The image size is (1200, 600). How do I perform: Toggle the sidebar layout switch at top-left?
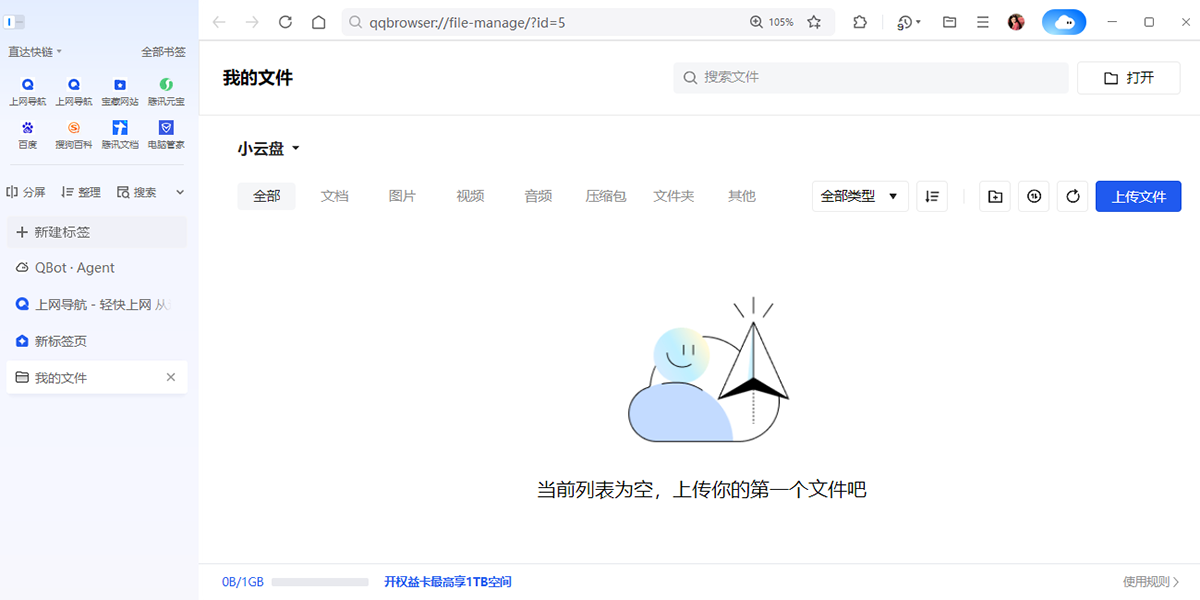pos(15,22)
